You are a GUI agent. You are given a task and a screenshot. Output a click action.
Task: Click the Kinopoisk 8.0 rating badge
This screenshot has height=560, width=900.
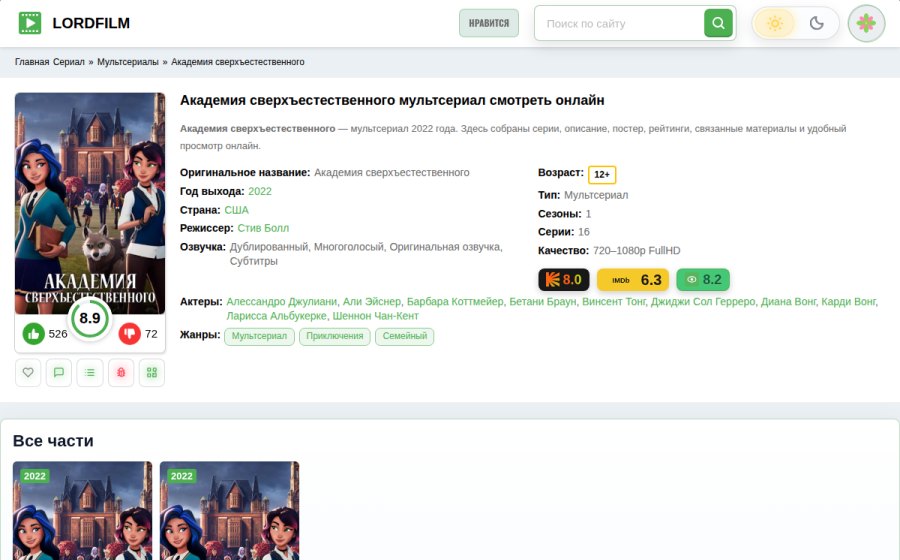(564, 279)
